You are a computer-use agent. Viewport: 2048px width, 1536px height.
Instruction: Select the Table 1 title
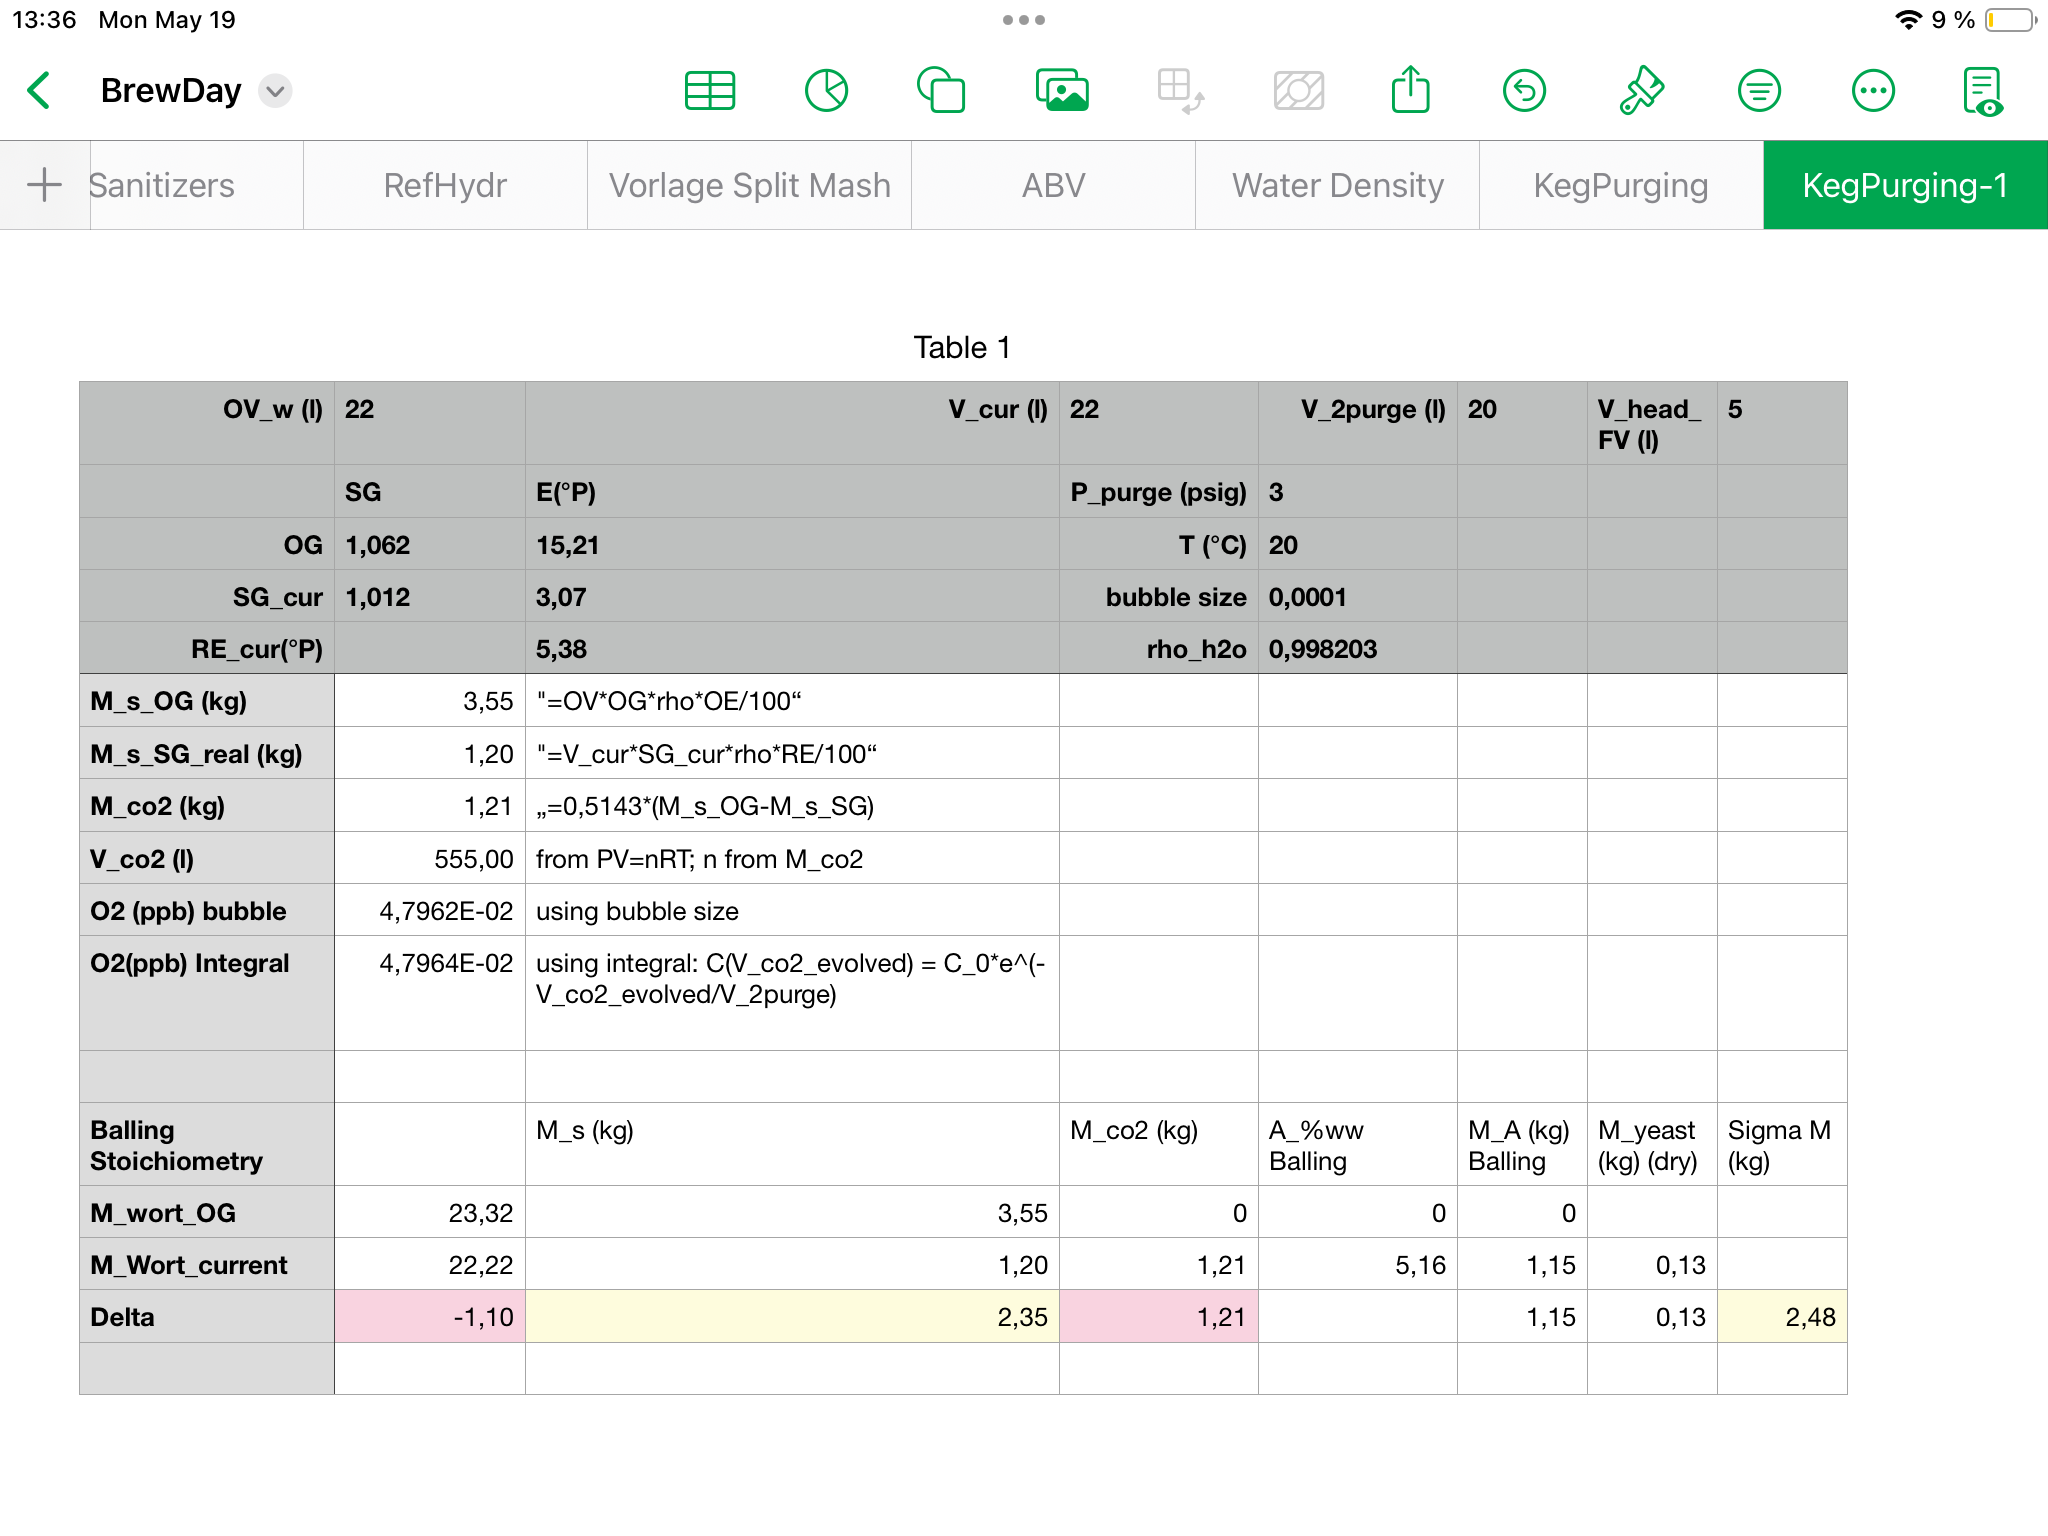coord(962,347)
